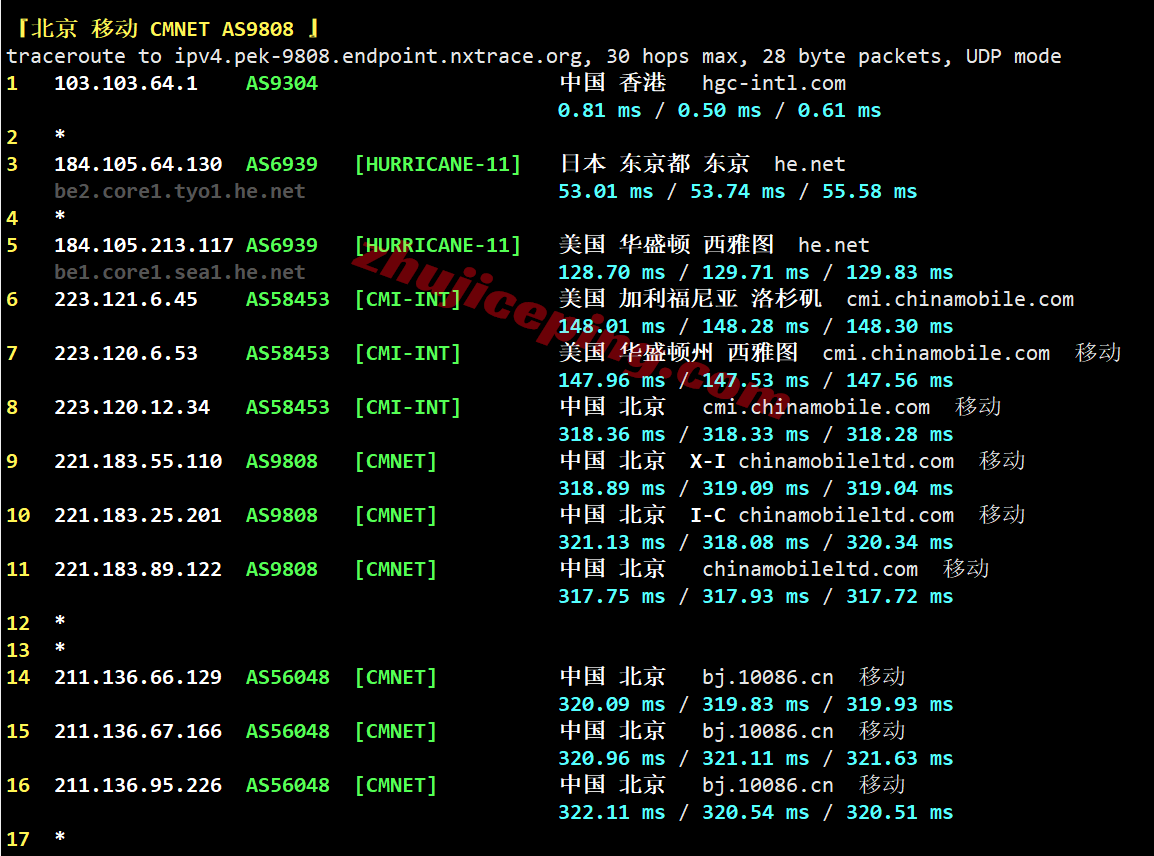Click location 日本 东京都 东京
The width and height of the screenshot is (1154, 856).
pos(654,163)
